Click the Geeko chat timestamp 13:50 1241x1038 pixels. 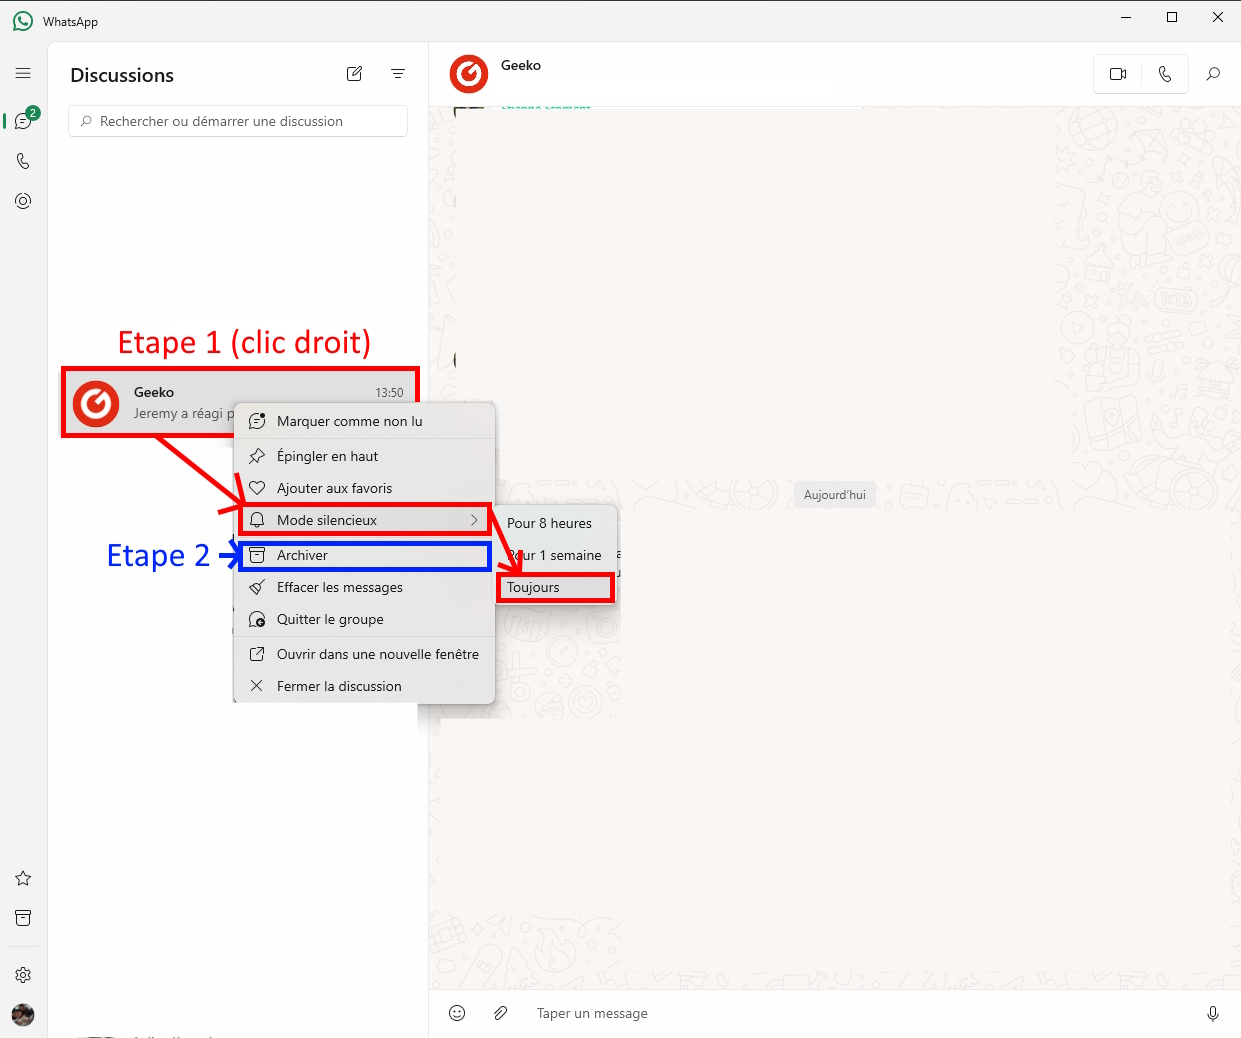[x=390, y=393]
